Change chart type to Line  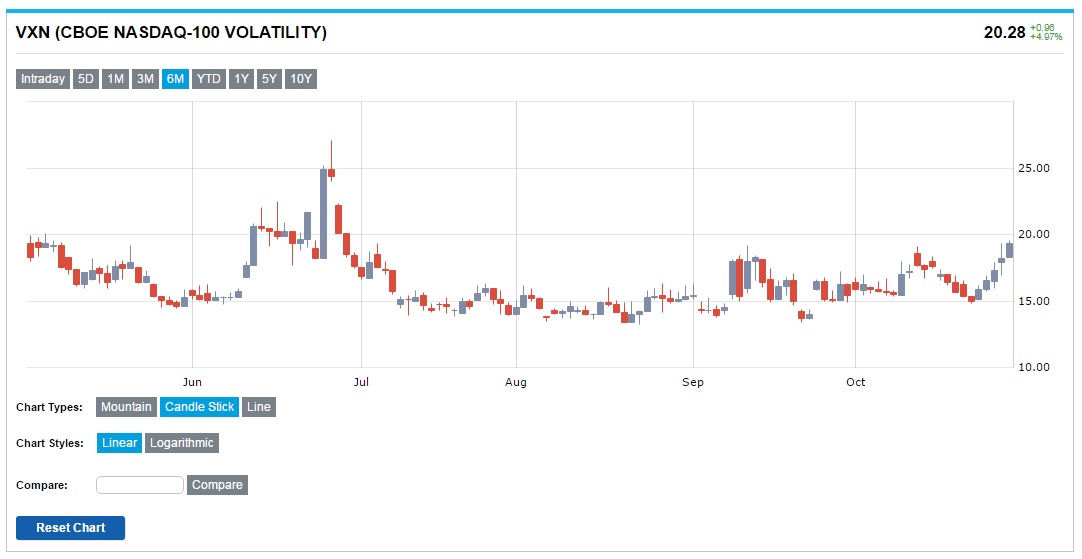[x=259, y=407]
